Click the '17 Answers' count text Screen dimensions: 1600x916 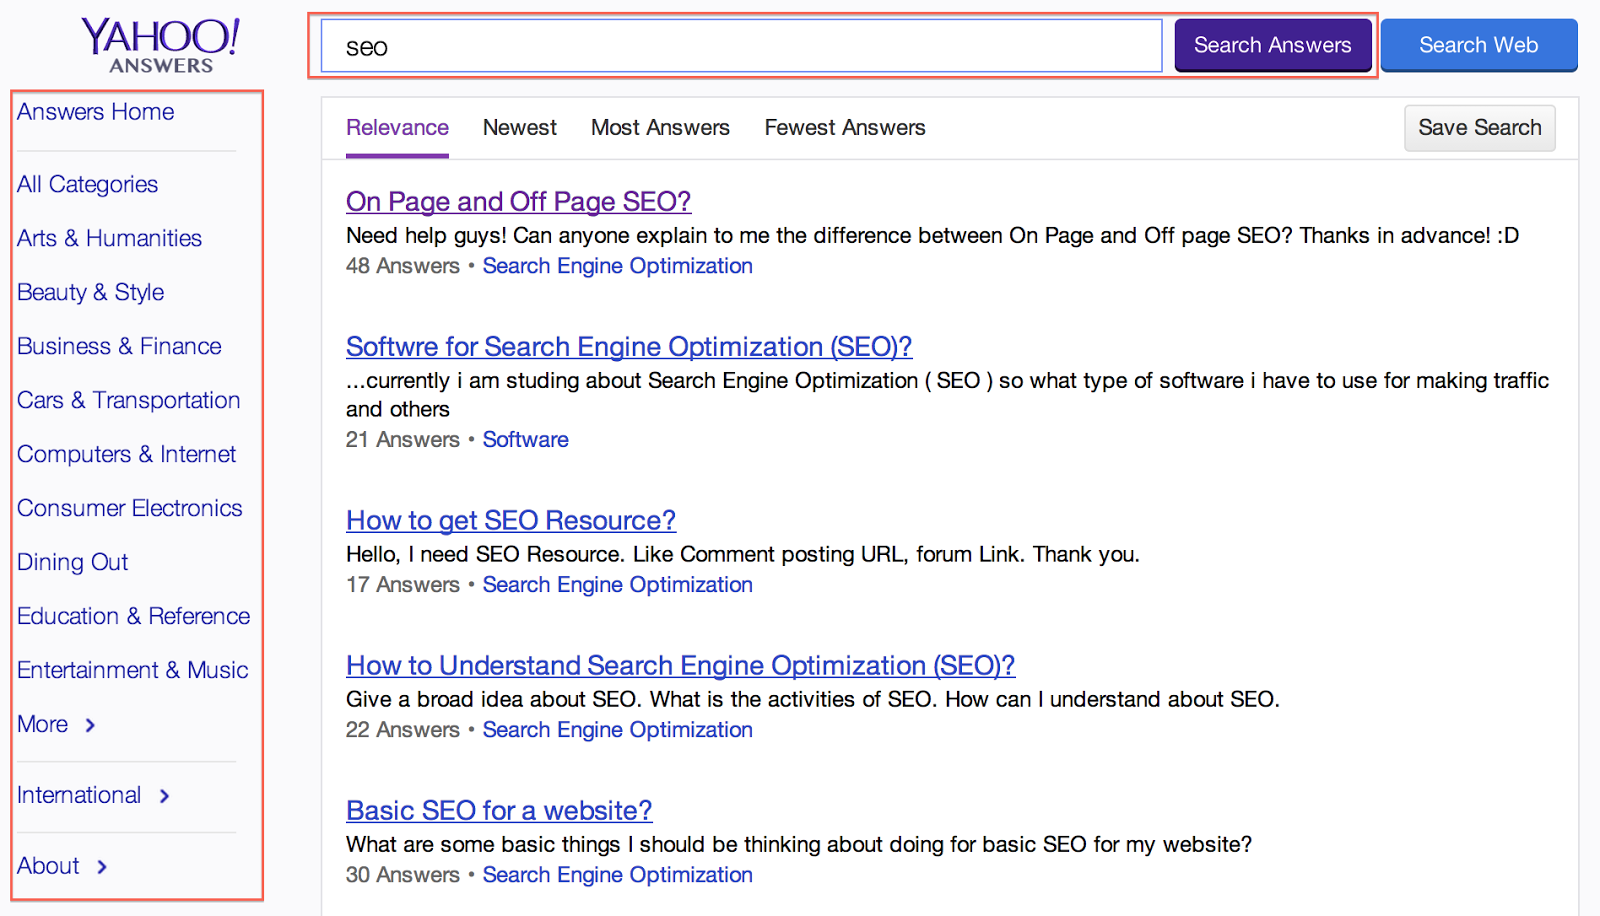[x=403, y=585]
